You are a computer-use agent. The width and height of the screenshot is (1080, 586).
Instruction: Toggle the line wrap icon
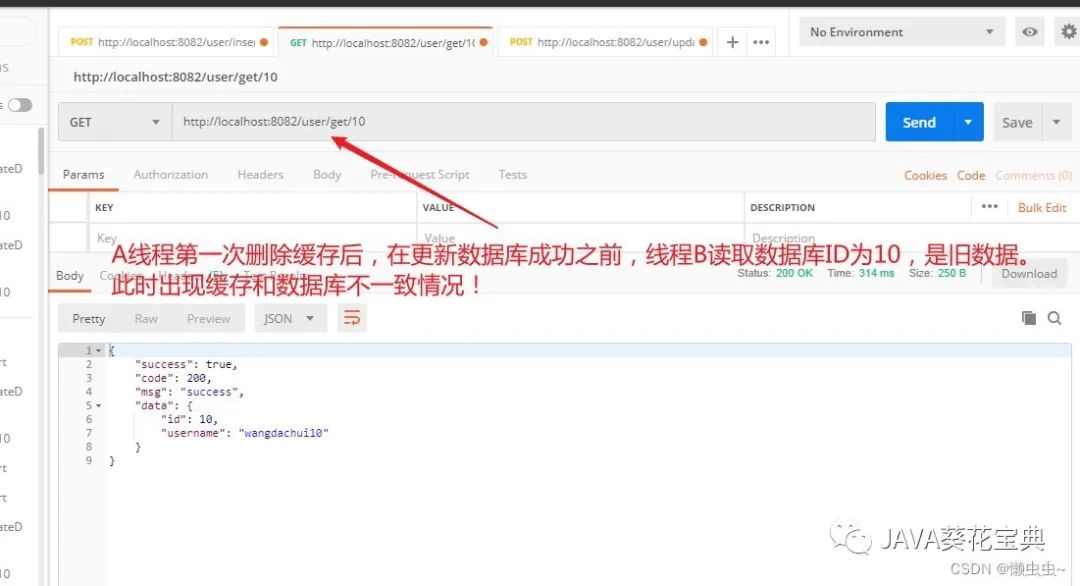pyautogui.click(x=352, y=318)
